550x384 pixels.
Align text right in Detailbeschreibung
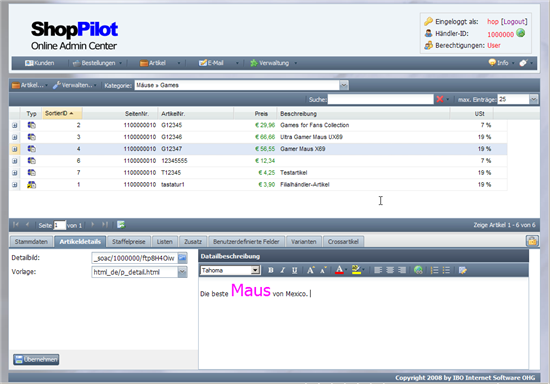point(402,270)
